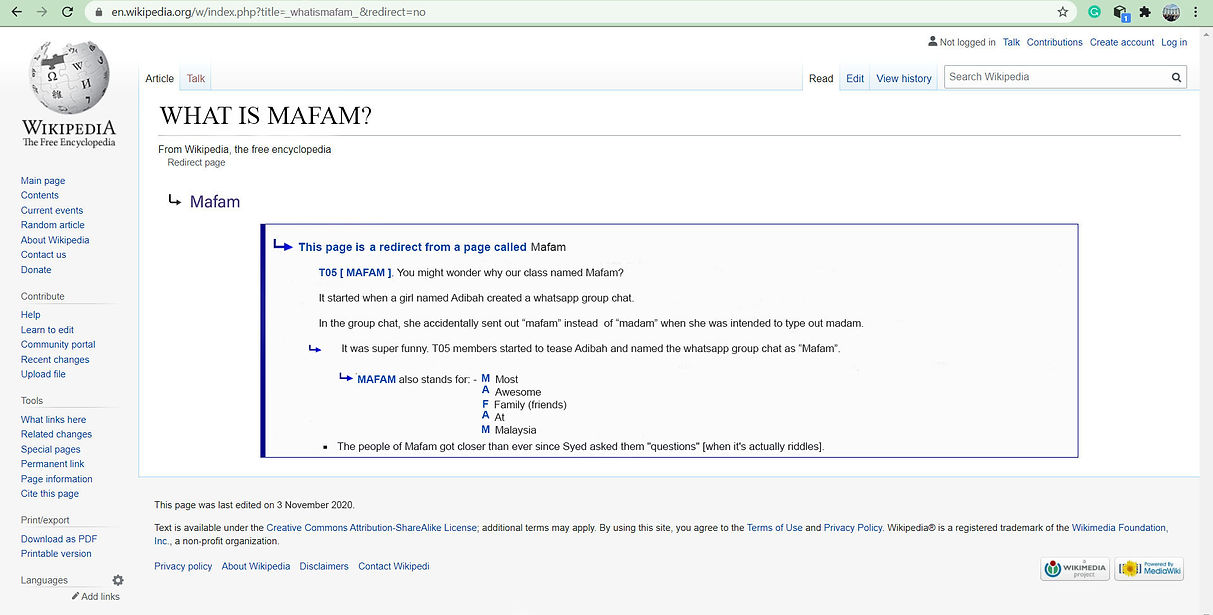Reload the page with refresh icon
The height and width of the screenshot is (615, 1213).
coord(66,12)
